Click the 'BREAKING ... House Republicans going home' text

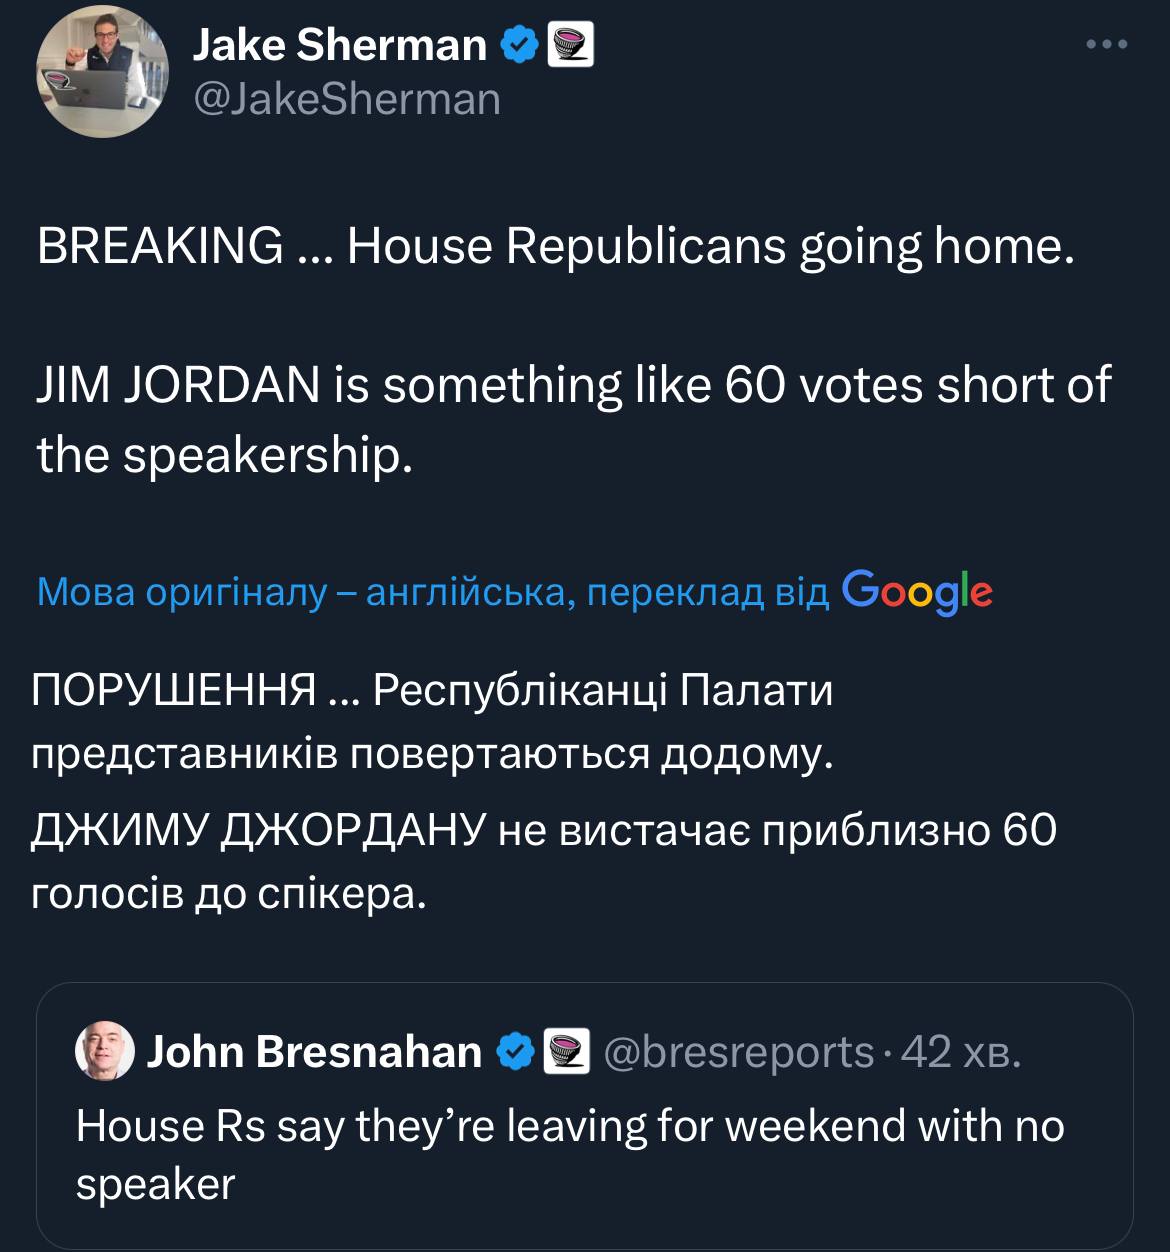pos(555,246)
